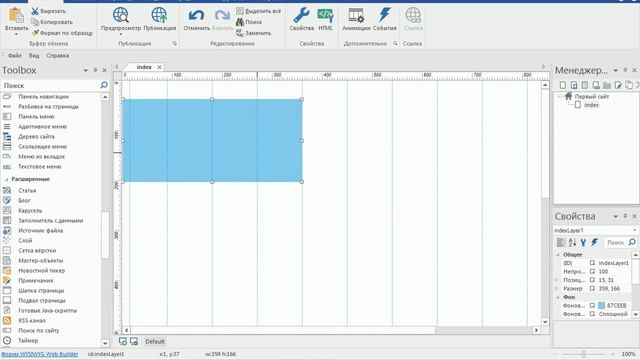Viewport: 640px width, 360px height.
Task: Click Select All (Выделить всё)
Action: pyautogui.click(x=258, y=11)
